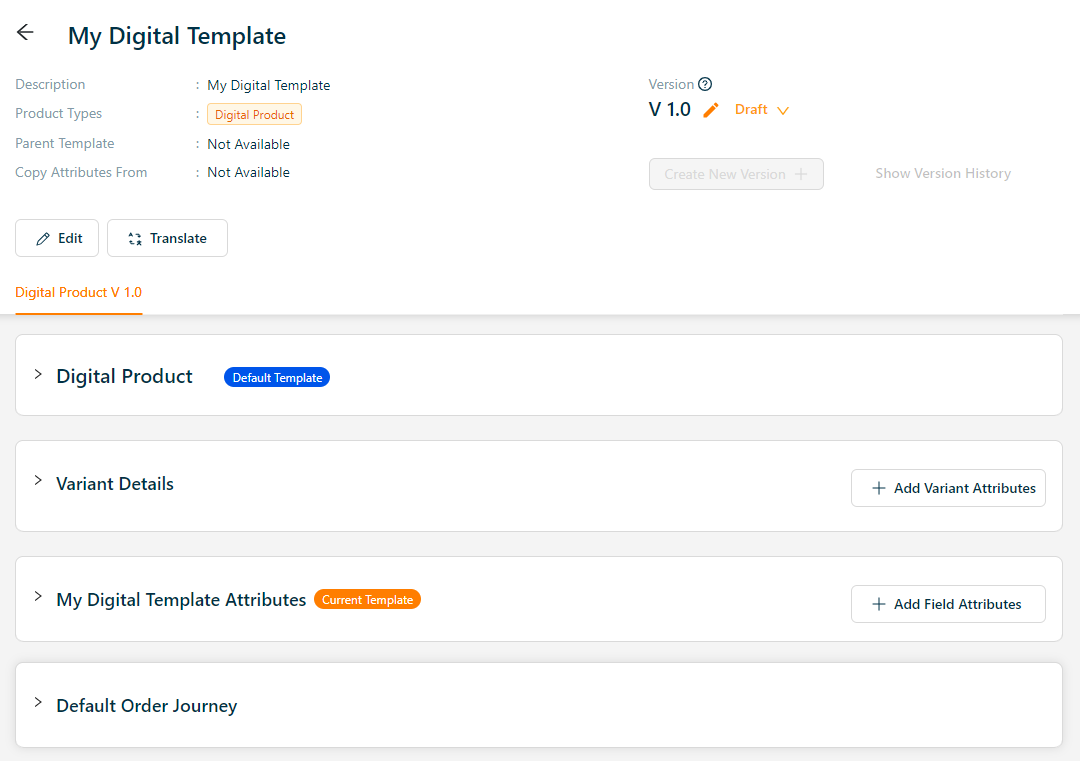Expand the Variant Details section

click(38, 481)
